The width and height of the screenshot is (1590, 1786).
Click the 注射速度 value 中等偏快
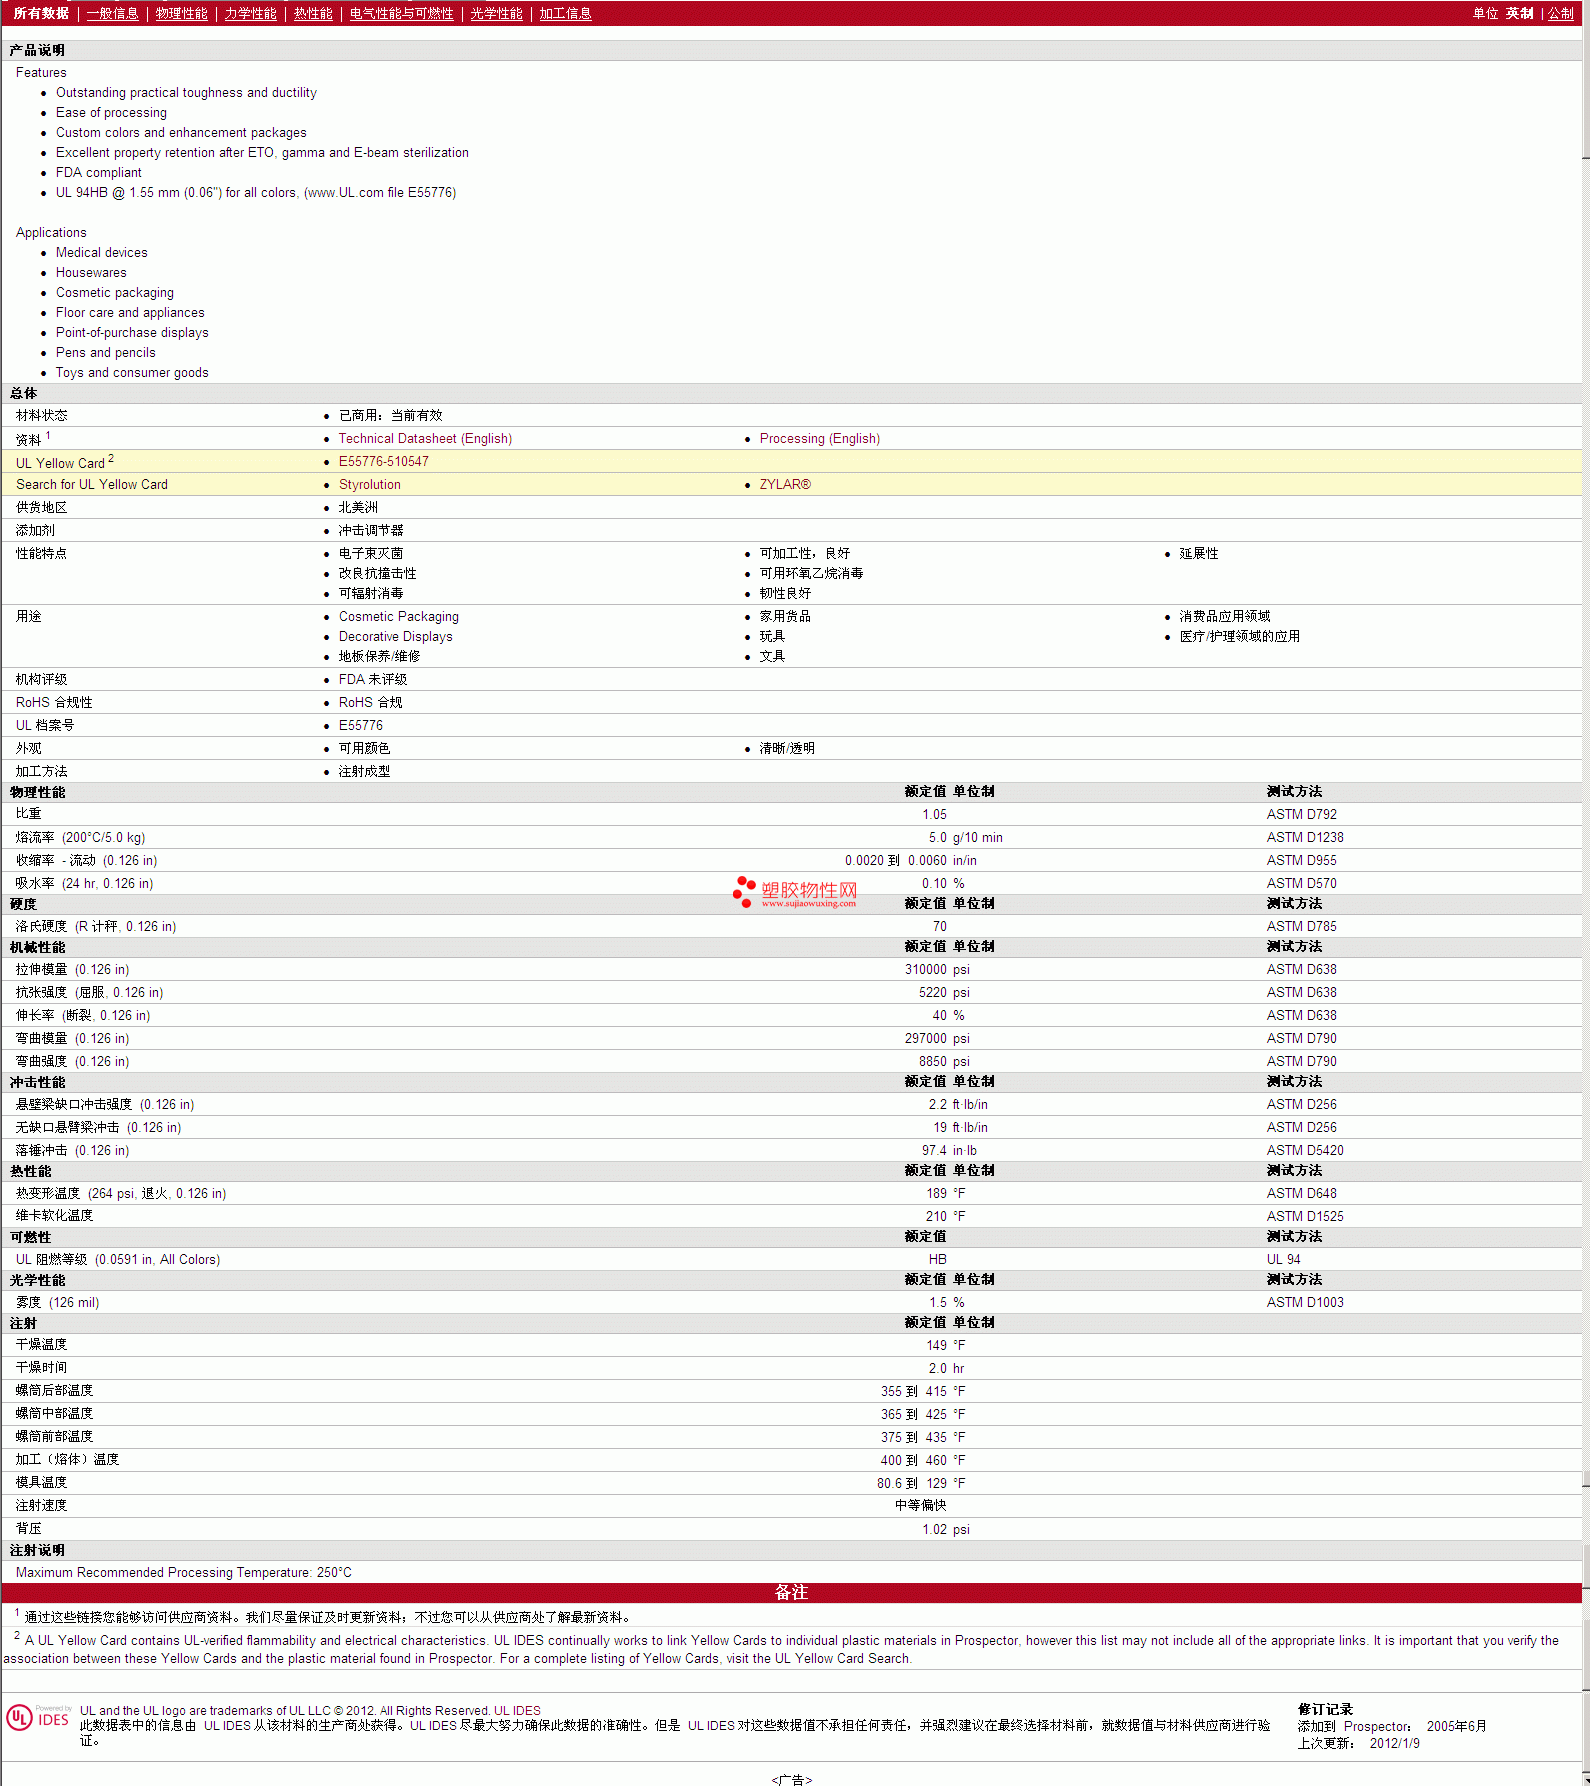(921, 1506)
